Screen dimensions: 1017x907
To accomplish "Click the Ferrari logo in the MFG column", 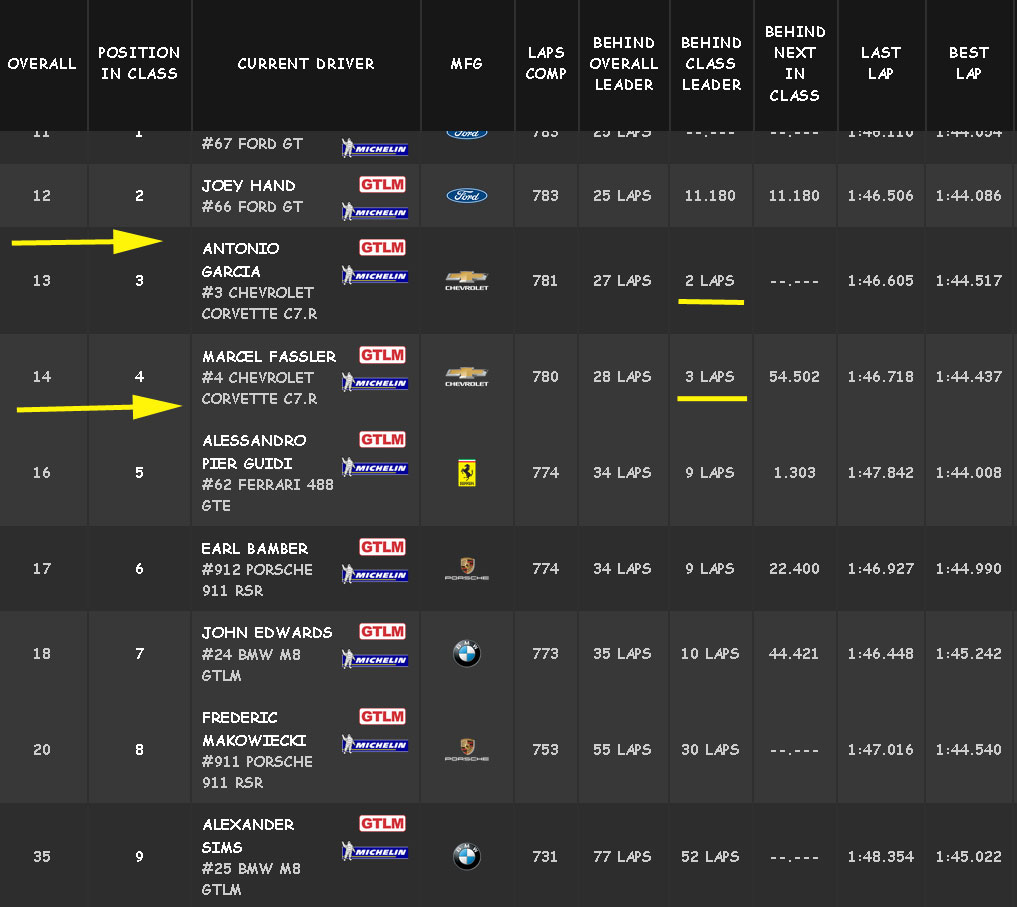I will [467, 472].
